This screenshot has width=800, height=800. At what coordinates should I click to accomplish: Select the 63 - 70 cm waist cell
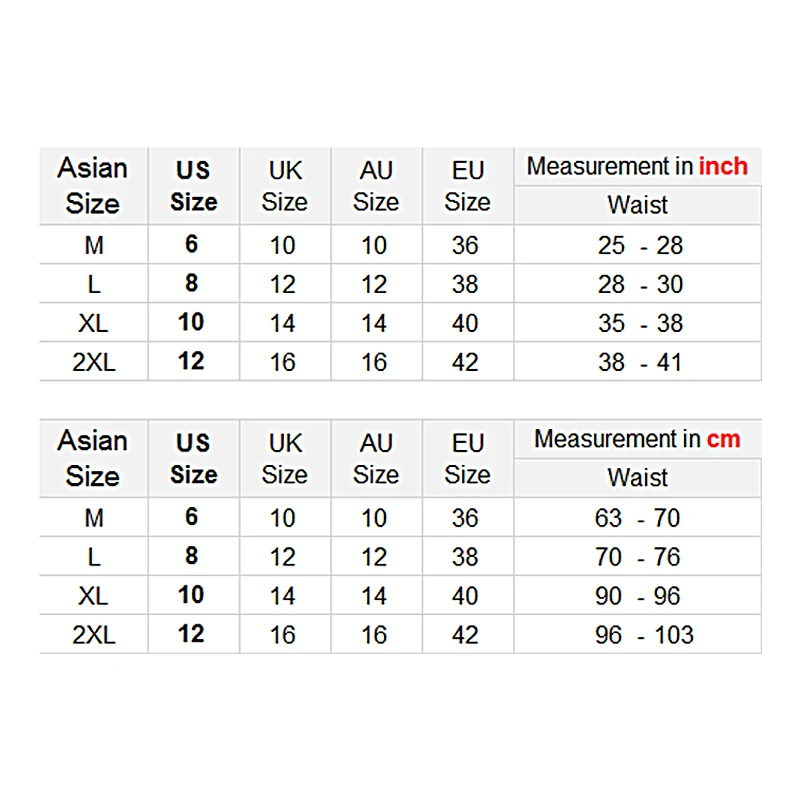click(x=637, y=518)
